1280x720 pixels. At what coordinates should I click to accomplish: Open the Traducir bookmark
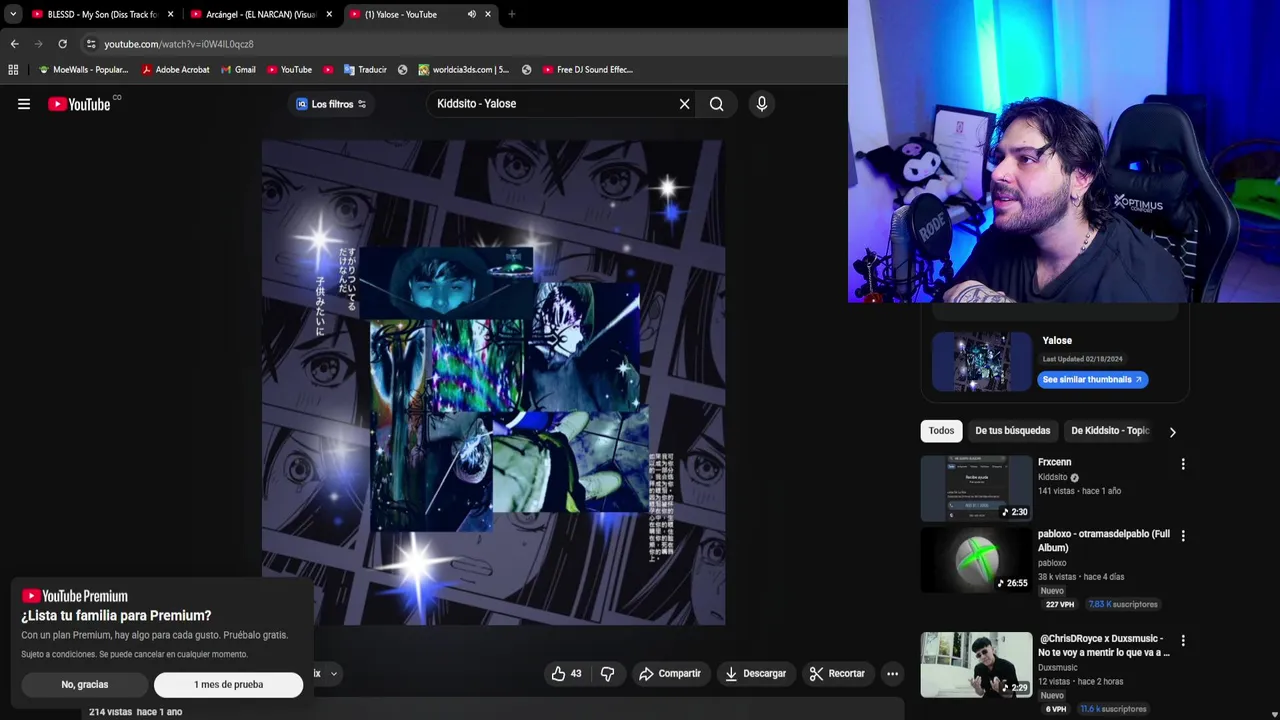click(x=365, y=70)
